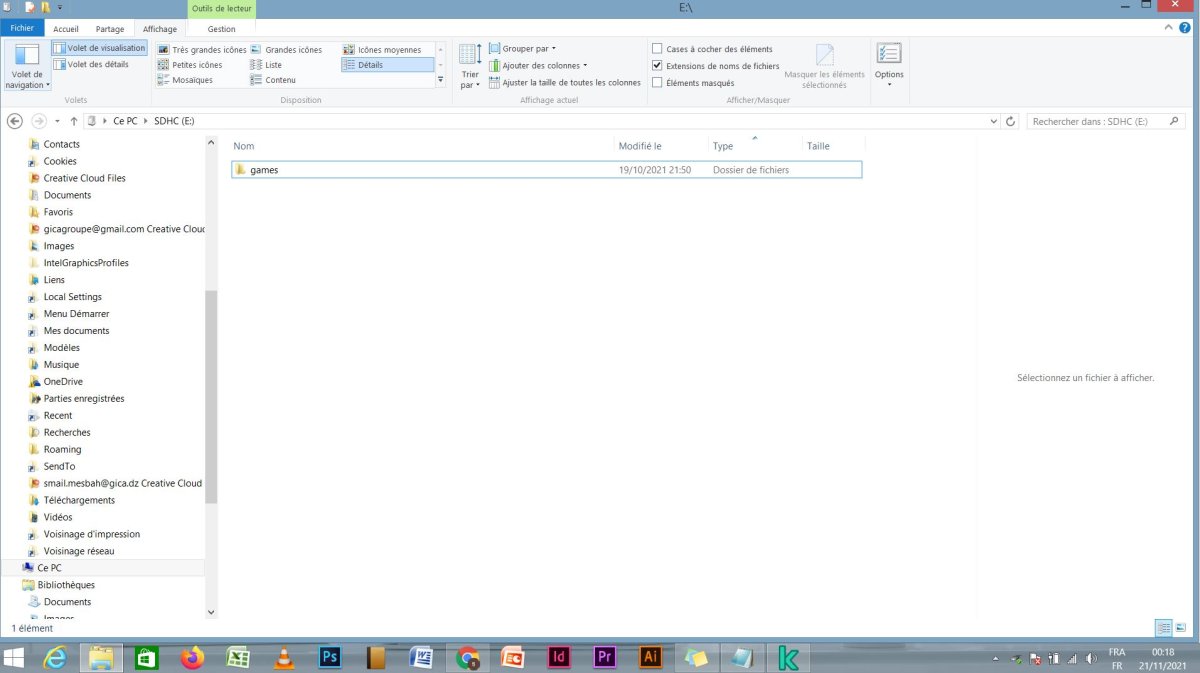This screenshot has height=673, width=1200.
Task: Open Adobe InDesign from the taskbar
Action: tap(559, 657)
